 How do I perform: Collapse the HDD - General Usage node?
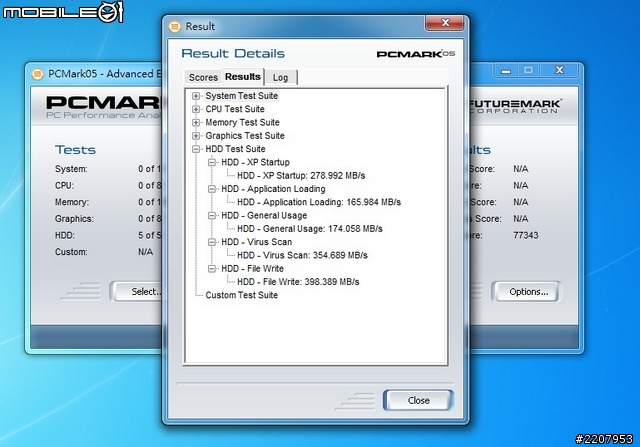pos(212,216)
